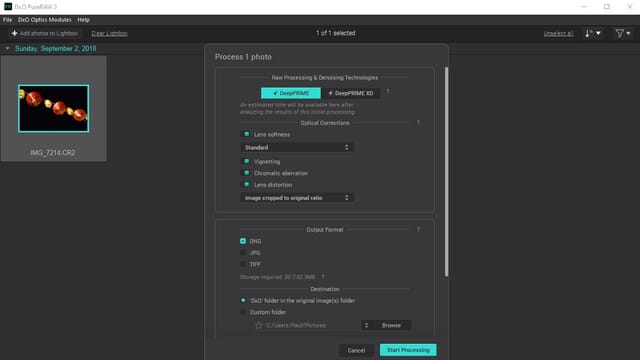Uncheck the DNG output format
The width and height of the screenshot is (640, 360).
tap(243, 241)
